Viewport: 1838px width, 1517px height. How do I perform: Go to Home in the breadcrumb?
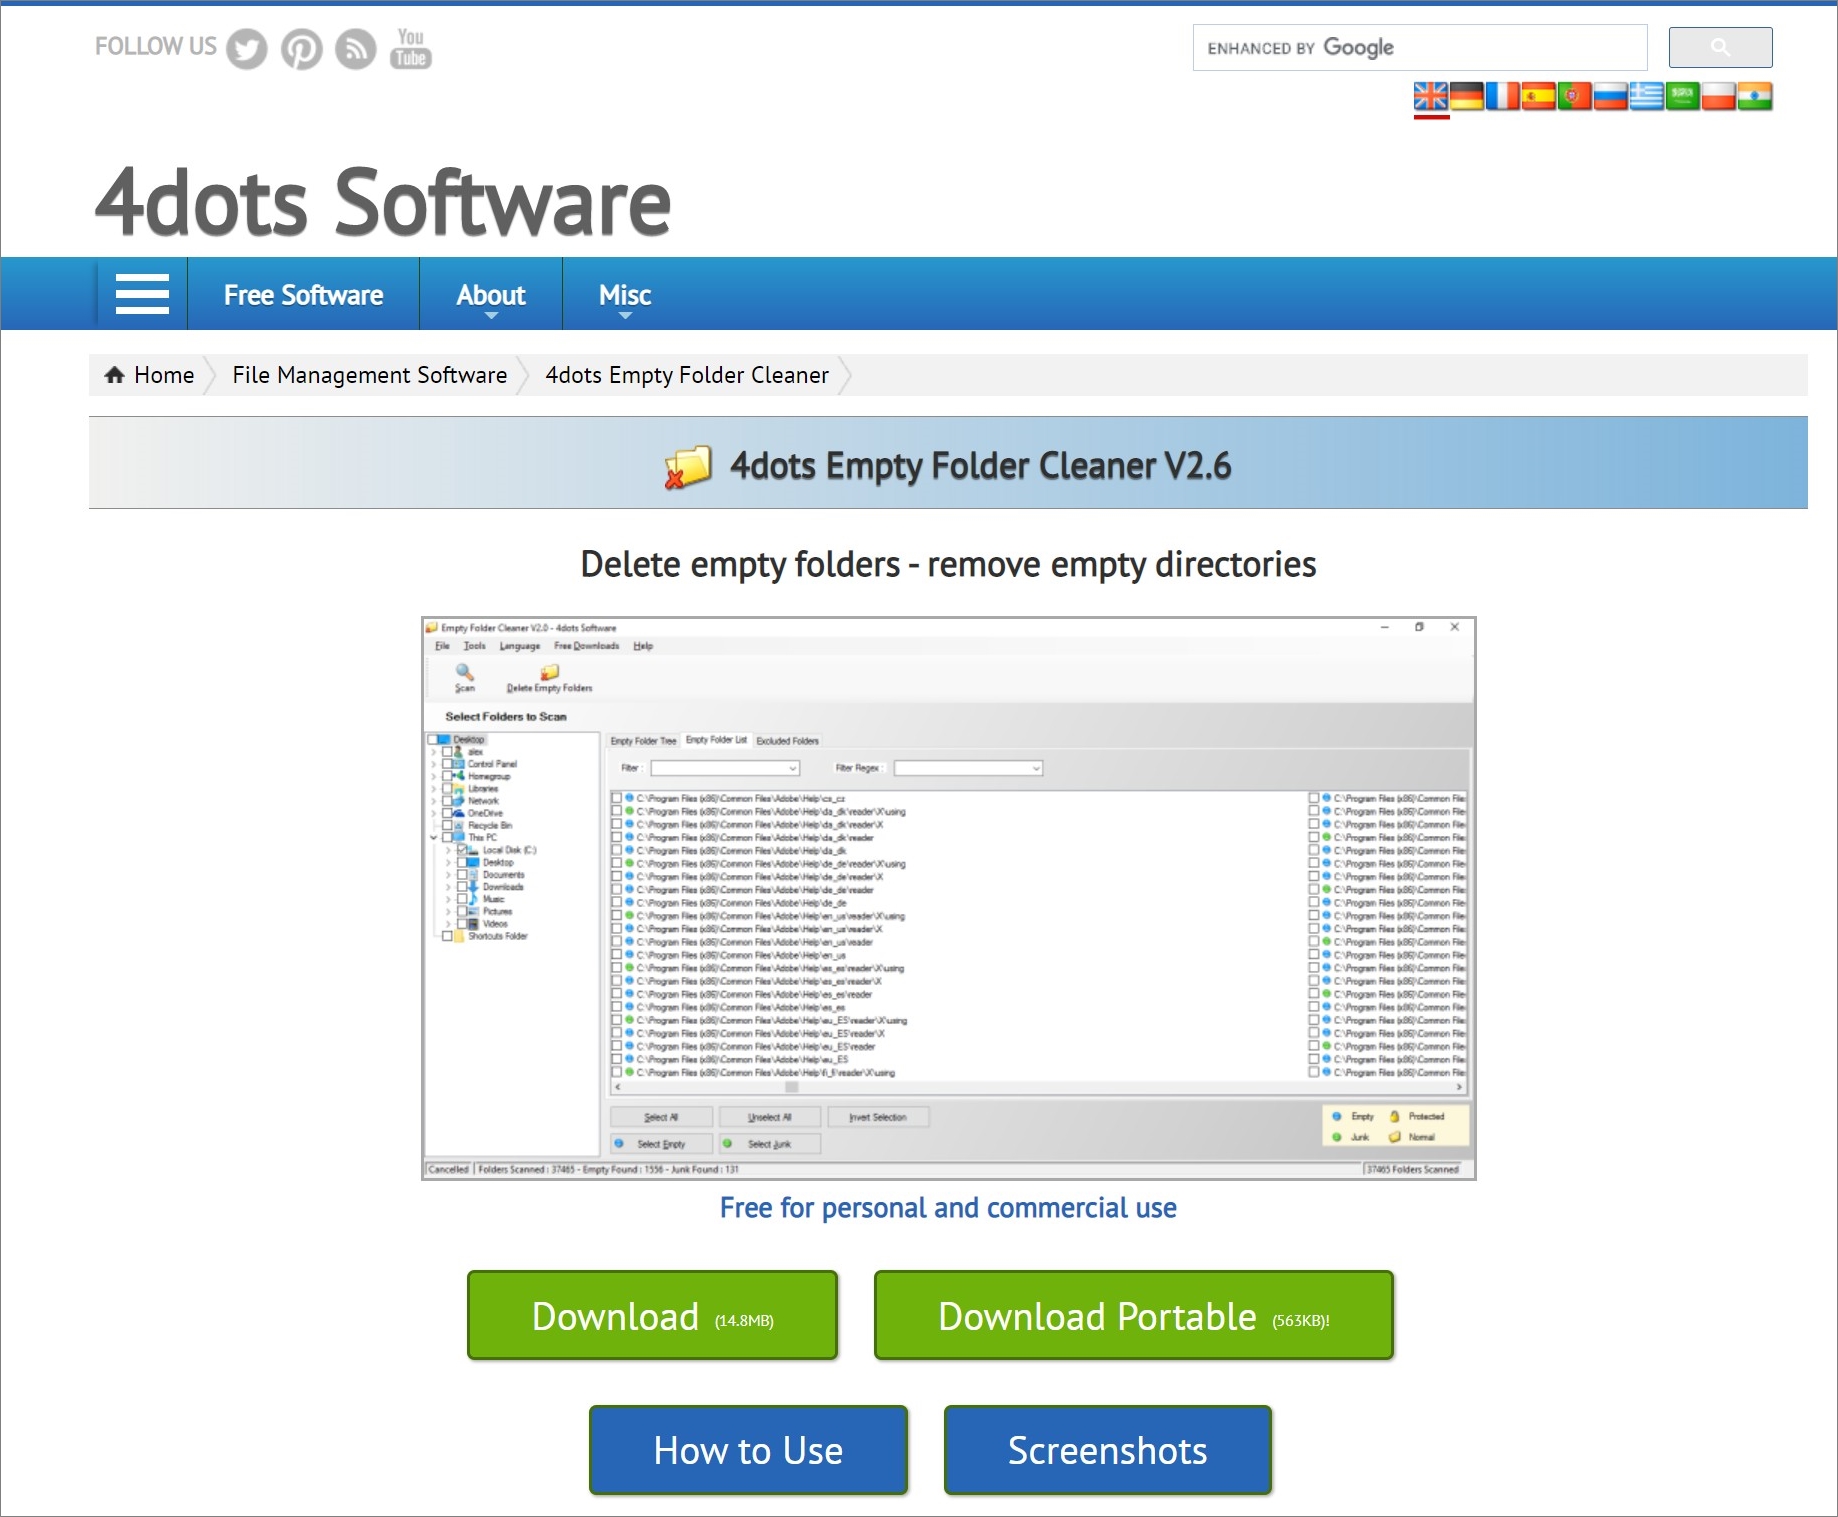point(164,375)
